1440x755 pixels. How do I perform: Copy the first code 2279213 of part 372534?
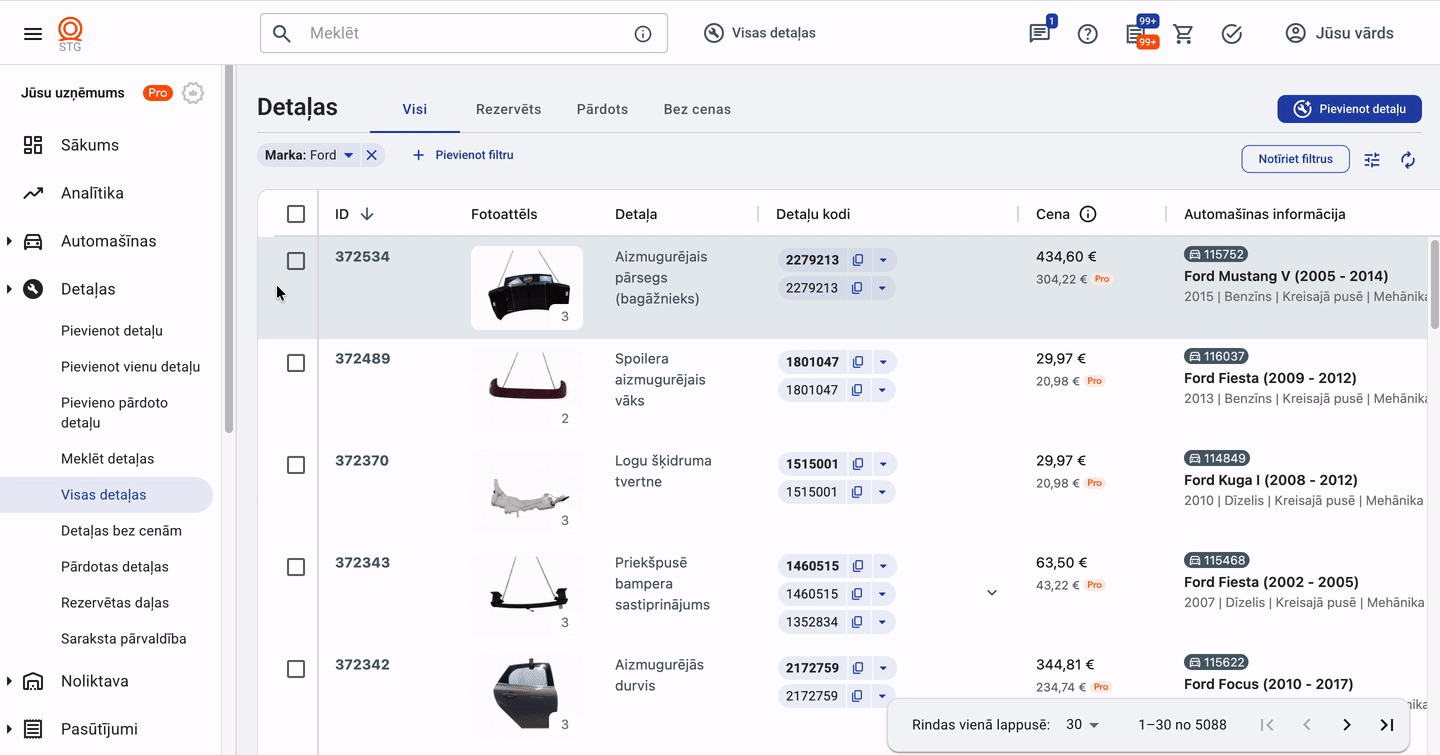point(858,260)
